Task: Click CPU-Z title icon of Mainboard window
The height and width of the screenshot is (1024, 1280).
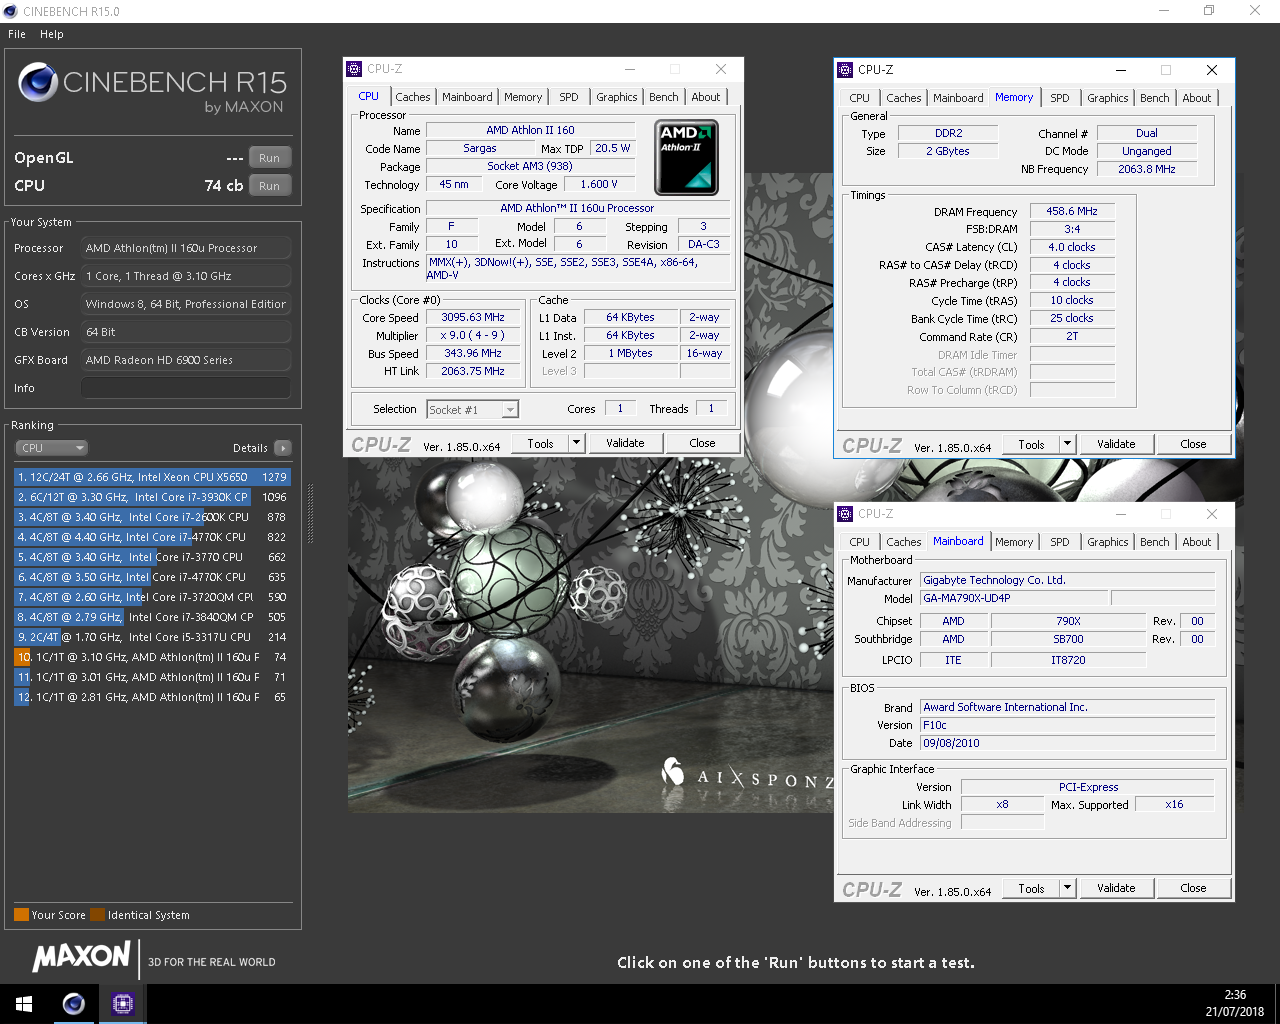Action: (x=845, y=514)
